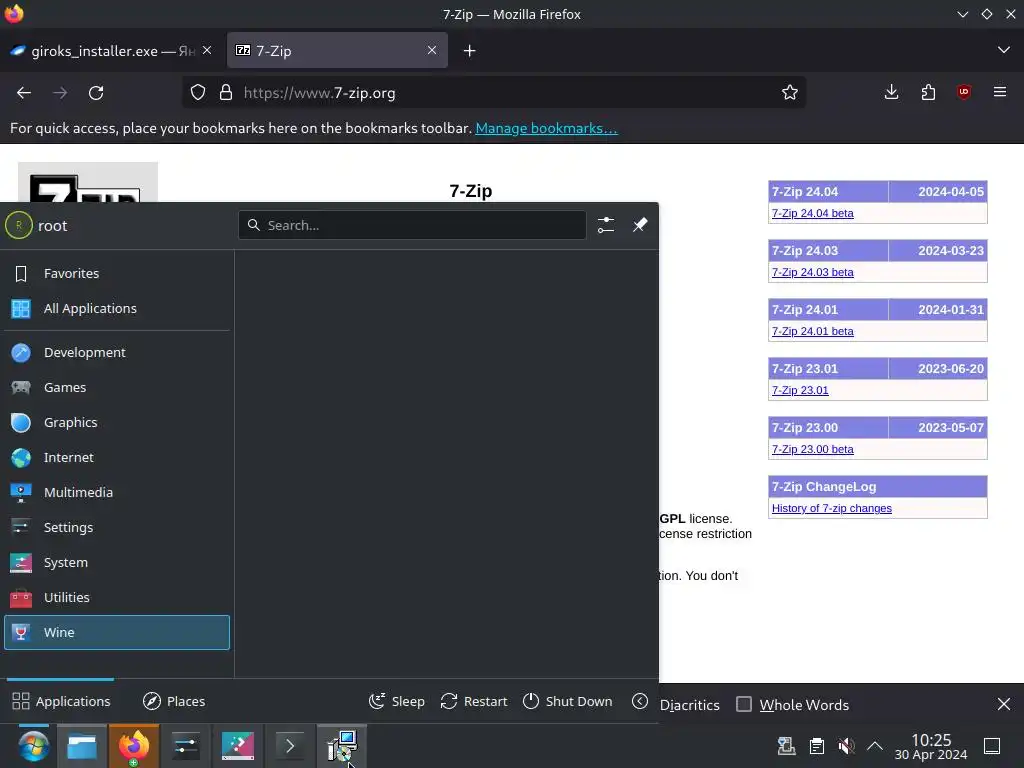
Task: Open the 7-Zip 24.01 beta link
Action: pyautogui.click(x=812, y=331)
